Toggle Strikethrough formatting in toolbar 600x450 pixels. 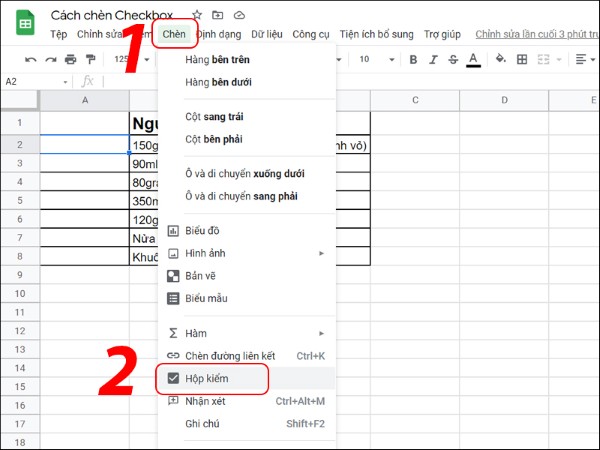pos(451,60)
